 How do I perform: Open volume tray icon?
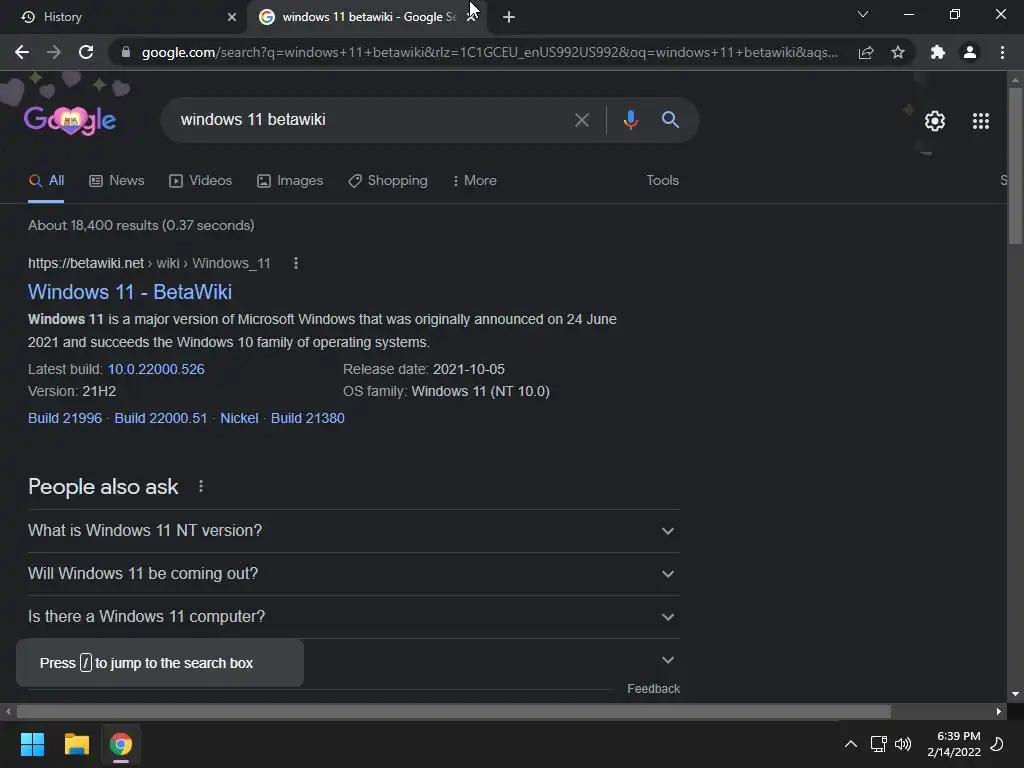[x=903, y=744]
